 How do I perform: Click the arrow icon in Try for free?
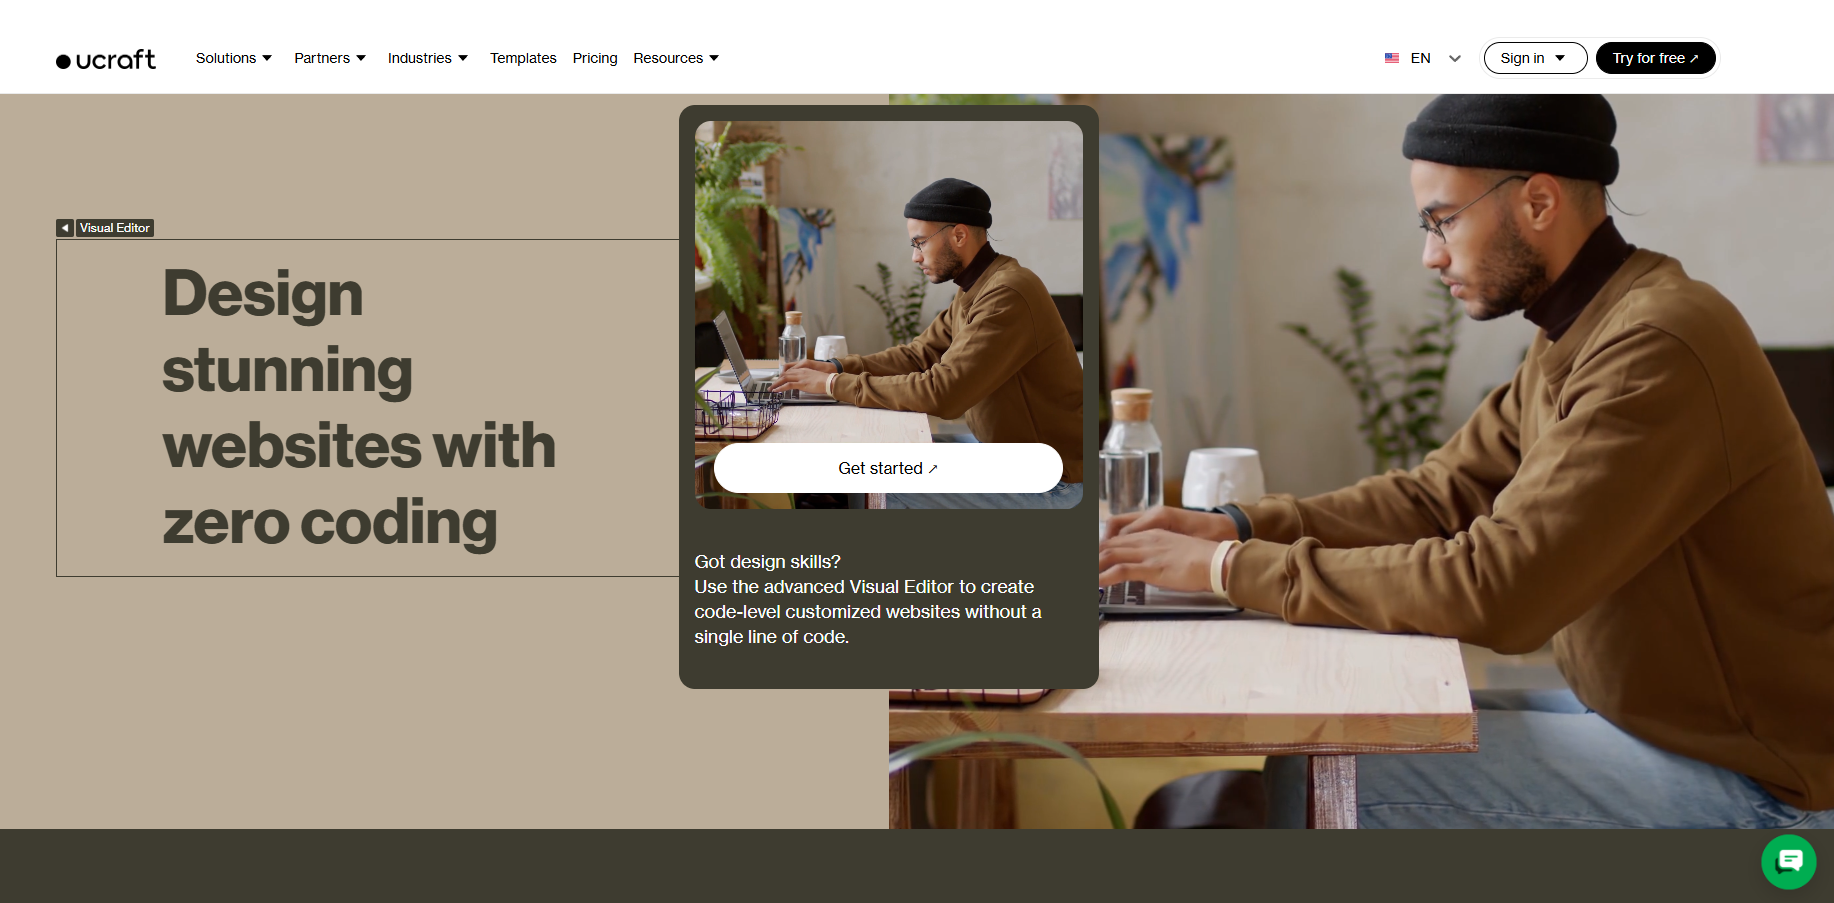1694,59
